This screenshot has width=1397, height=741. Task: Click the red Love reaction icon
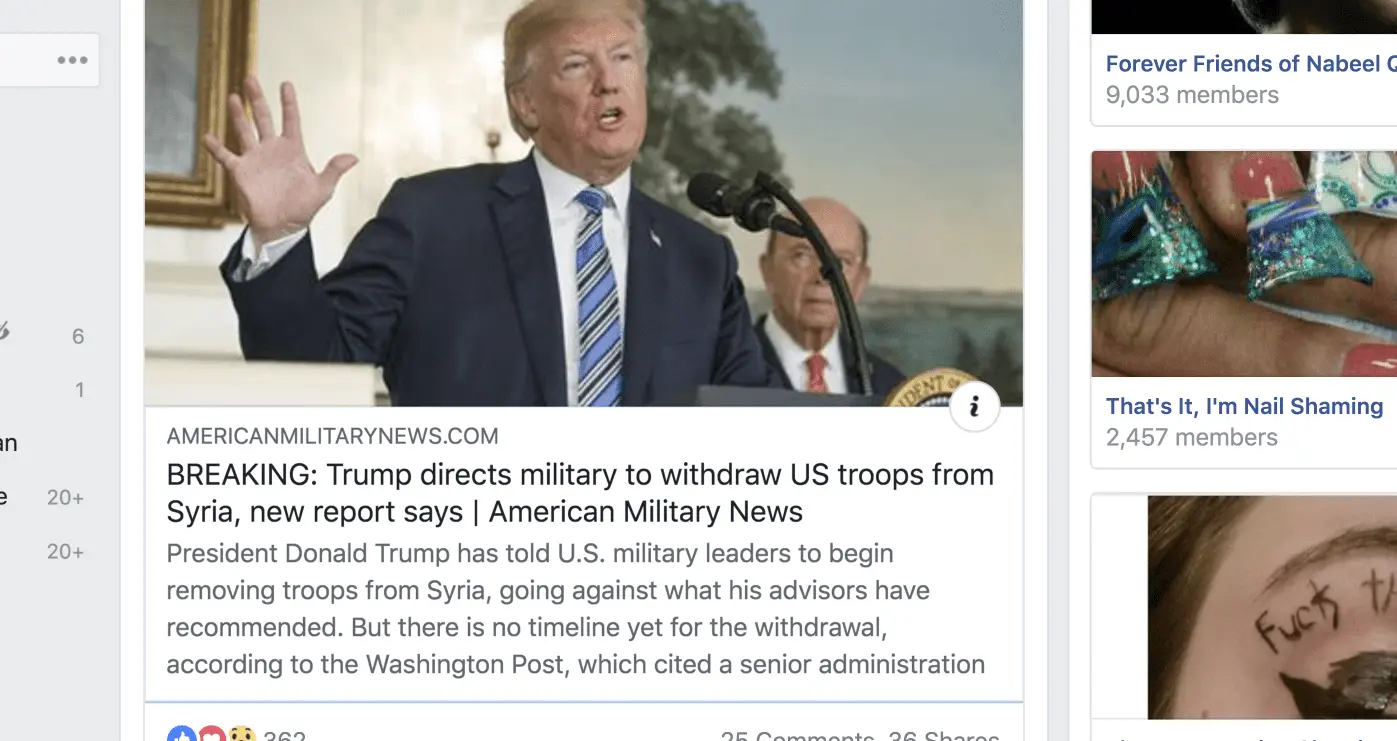(x=211, y=735)
